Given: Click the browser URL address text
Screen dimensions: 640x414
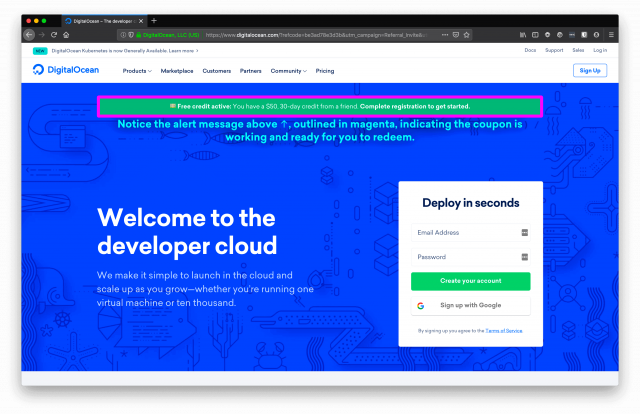Looking at the screenshot, I should click(x=316, y=35).
